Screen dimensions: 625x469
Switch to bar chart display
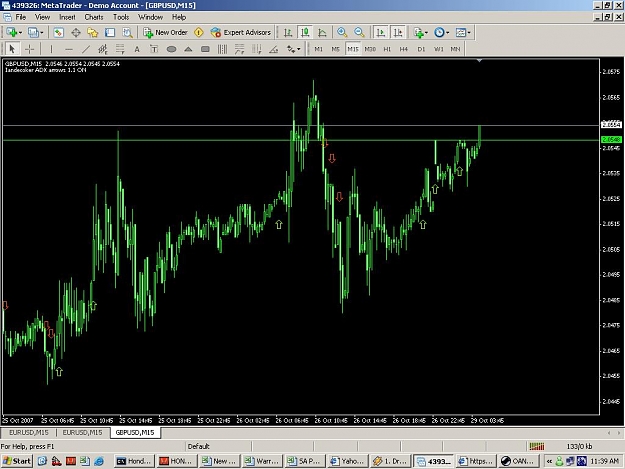tap(288, 32)
